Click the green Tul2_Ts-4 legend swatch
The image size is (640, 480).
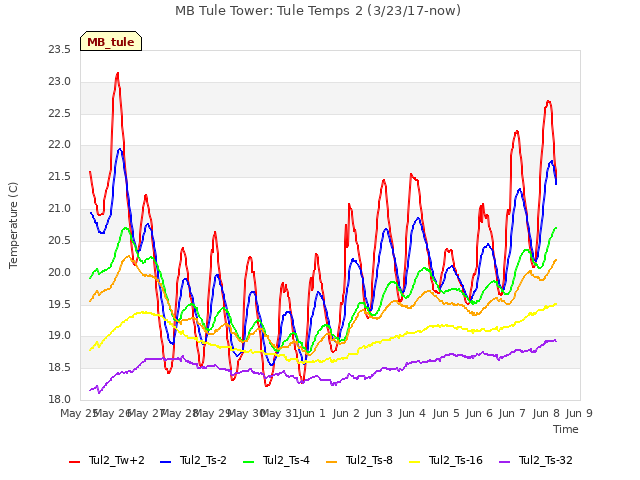point(249,462)
